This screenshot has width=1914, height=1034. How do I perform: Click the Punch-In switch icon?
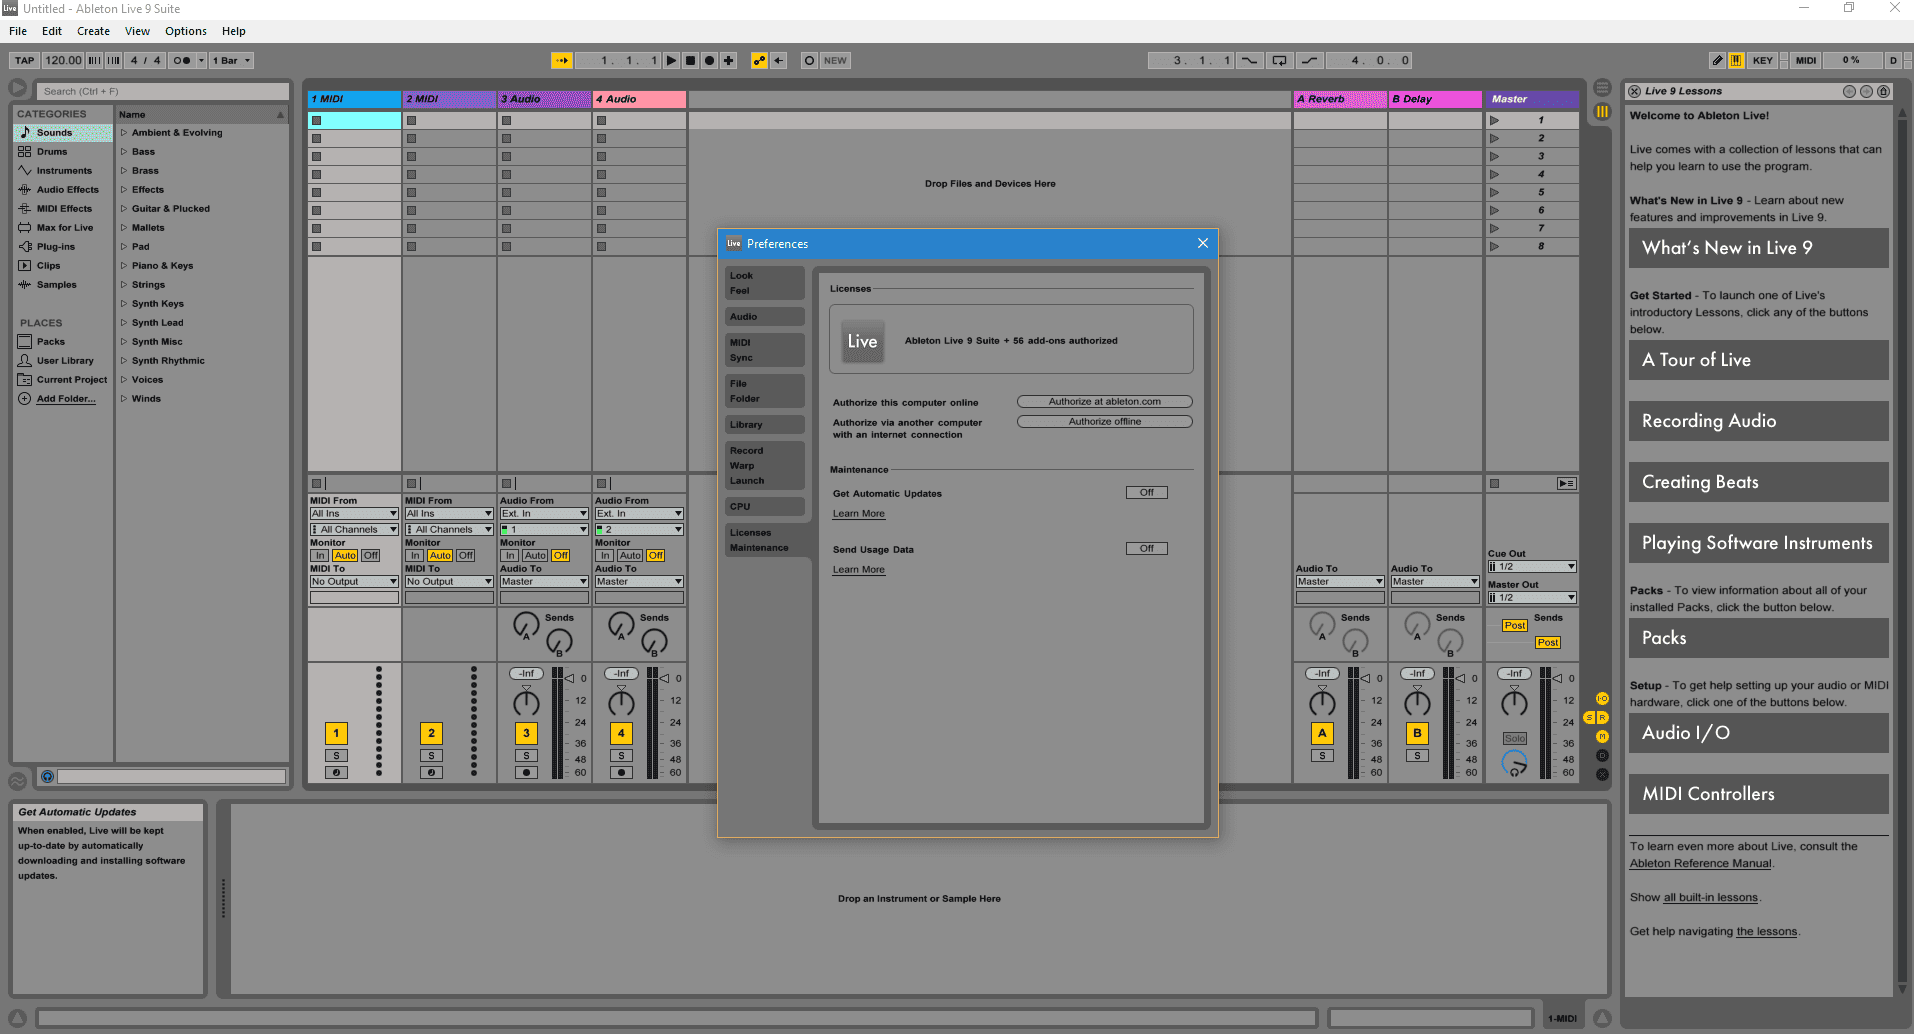[x=1249, y=60]
